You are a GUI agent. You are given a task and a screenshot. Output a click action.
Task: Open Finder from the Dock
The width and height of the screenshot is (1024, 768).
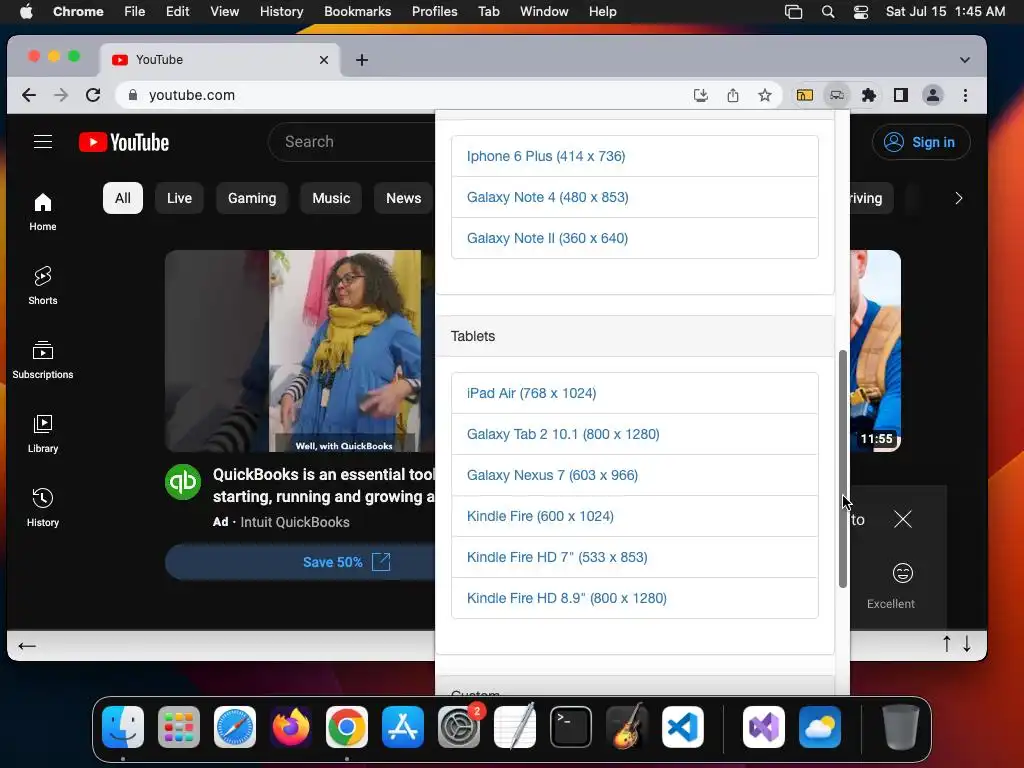pyautogui.click(x=123, y=727)
